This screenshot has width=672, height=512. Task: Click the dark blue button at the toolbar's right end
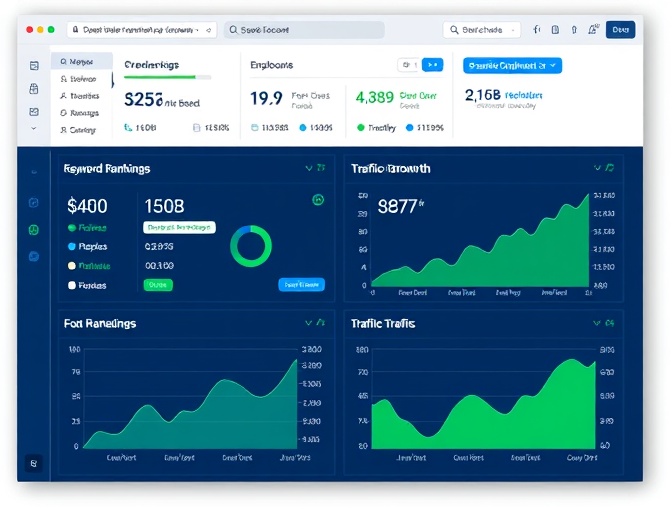pos(620,30)
